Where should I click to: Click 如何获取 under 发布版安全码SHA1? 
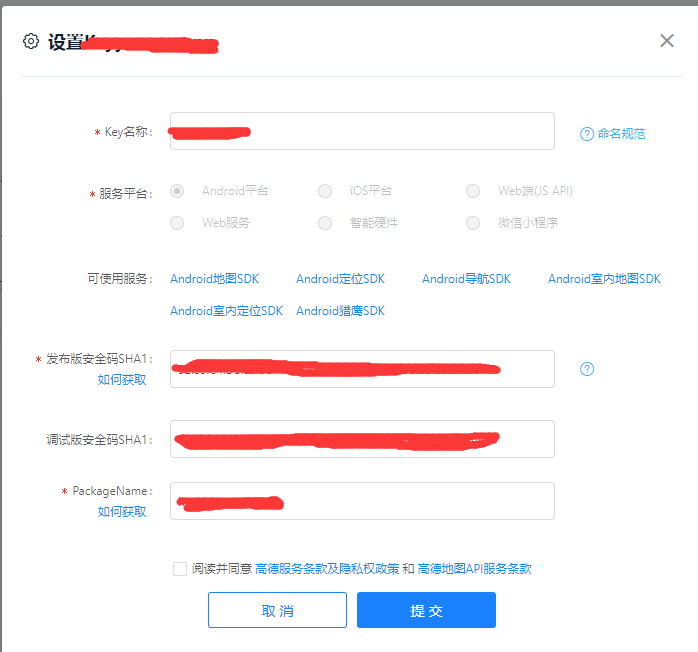[x=122, y=380]
